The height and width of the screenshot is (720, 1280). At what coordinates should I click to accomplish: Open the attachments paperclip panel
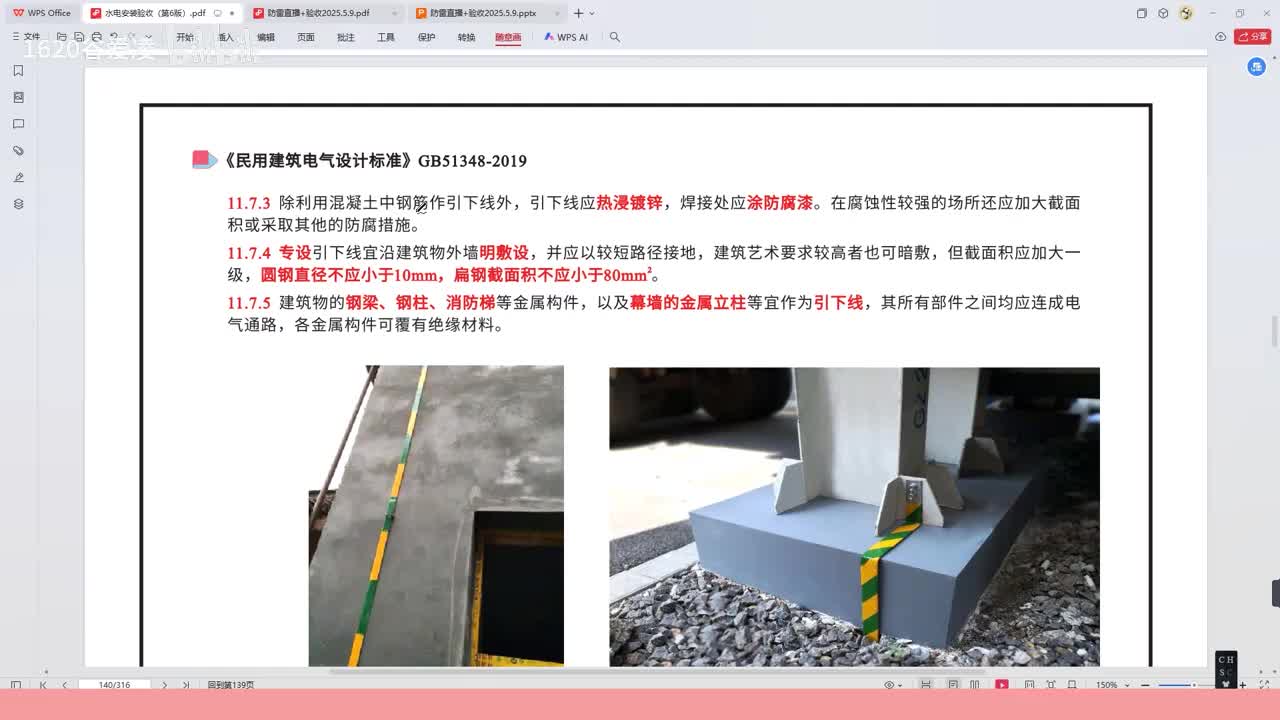pyautogui.click(x=18, y=150)
